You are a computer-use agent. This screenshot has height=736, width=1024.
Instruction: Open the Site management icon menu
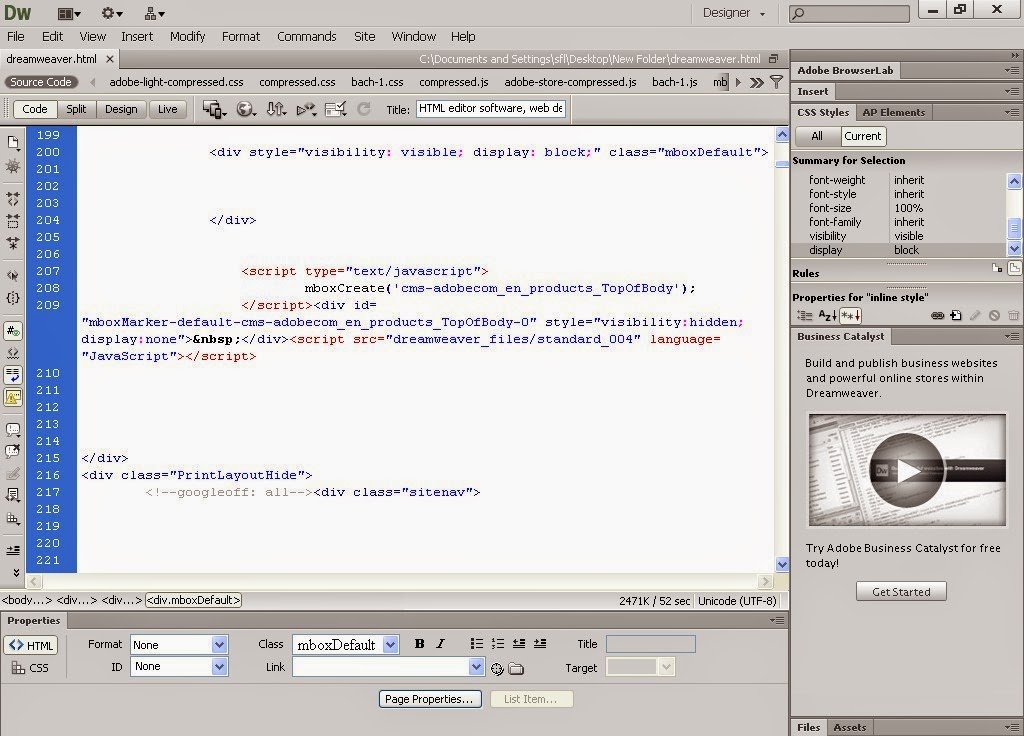[154, 13]
